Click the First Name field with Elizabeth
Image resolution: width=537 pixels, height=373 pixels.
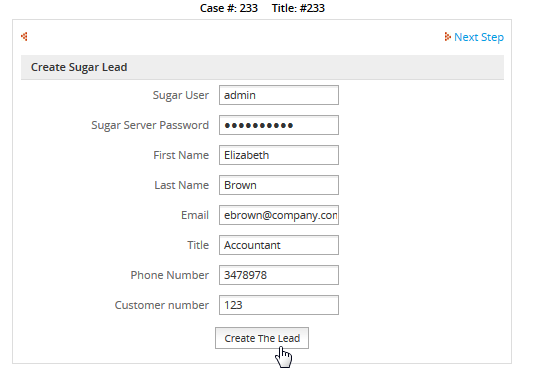pos(279,155)
